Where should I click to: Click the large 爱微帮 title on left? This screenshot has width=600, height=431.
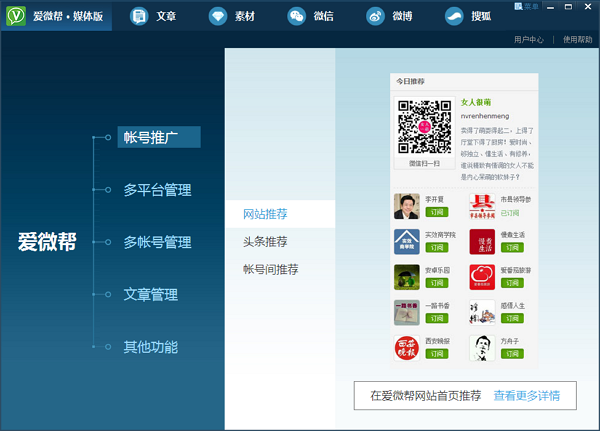[47, 242]
